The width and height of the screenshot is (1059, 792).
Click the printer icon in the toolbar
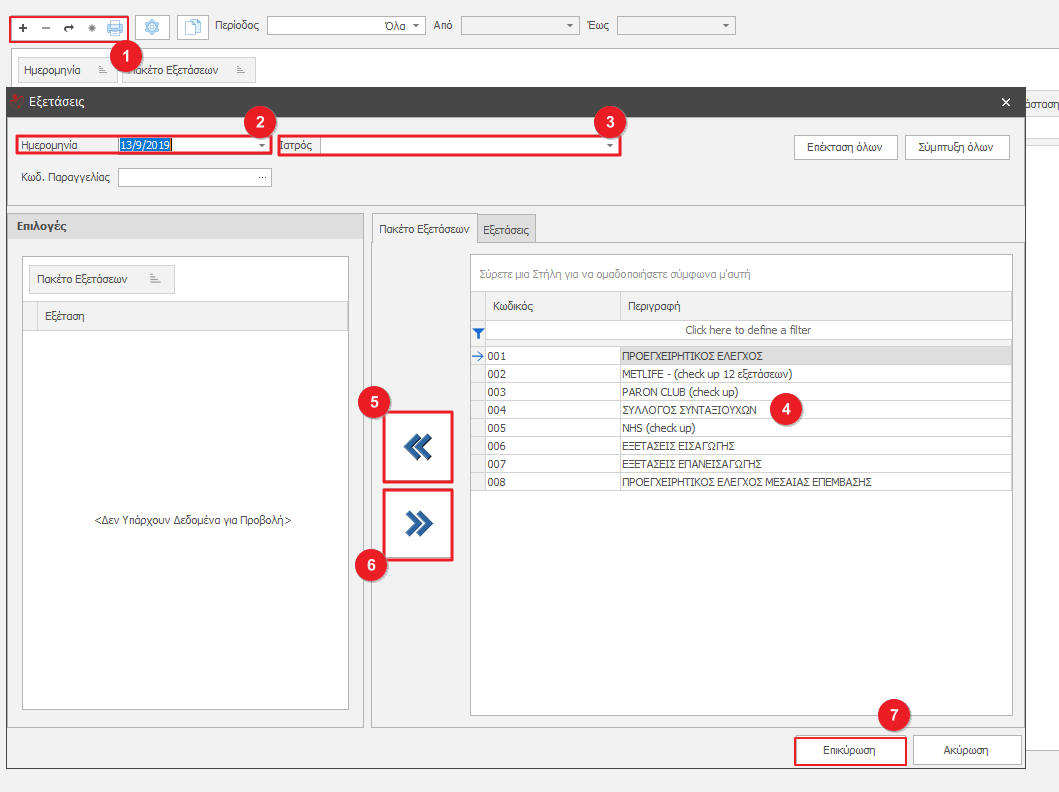115,28
